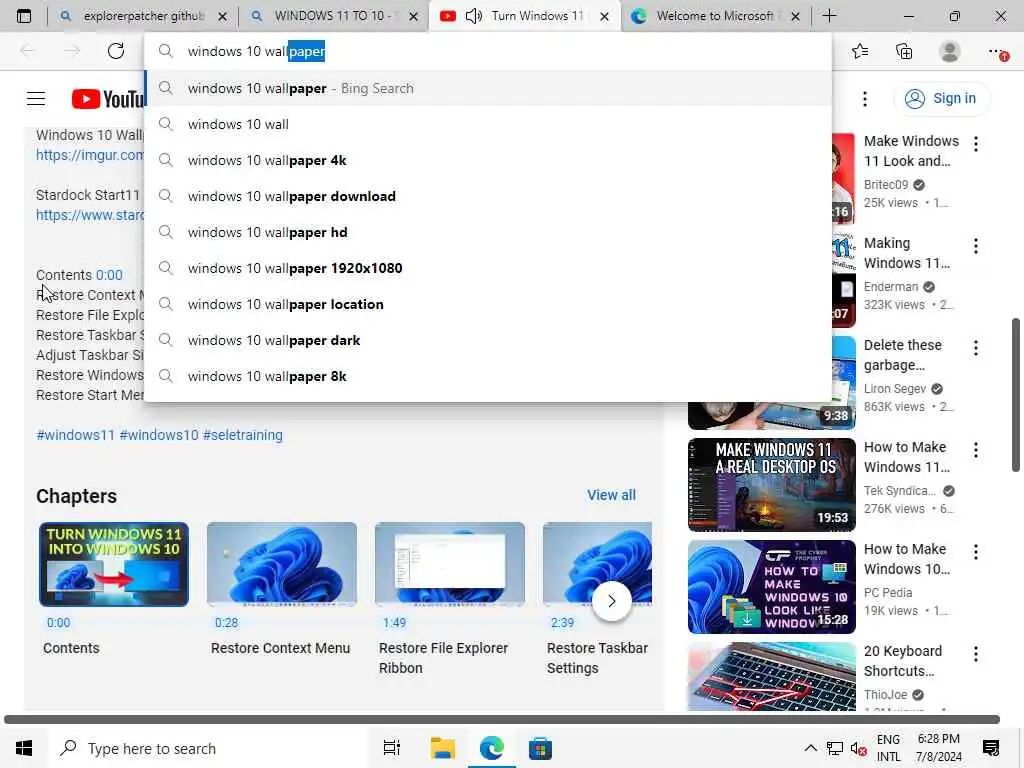
Task: Launch File Explorer from taskbar
Action: pyautogui.click(x=442, y=748)
